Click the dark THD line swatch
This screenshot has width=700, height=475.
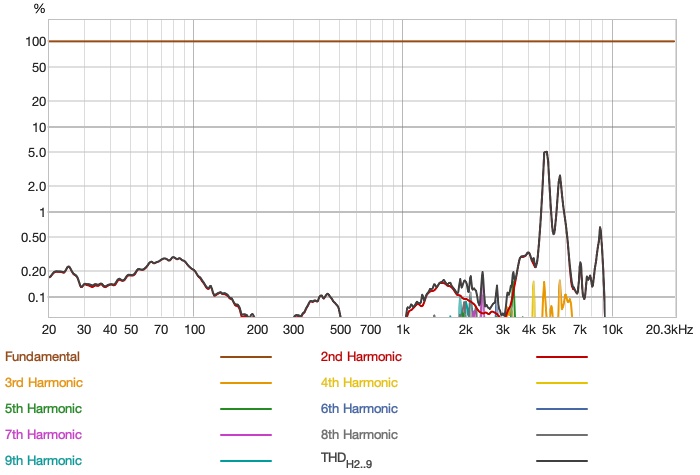tap(562, 461)
